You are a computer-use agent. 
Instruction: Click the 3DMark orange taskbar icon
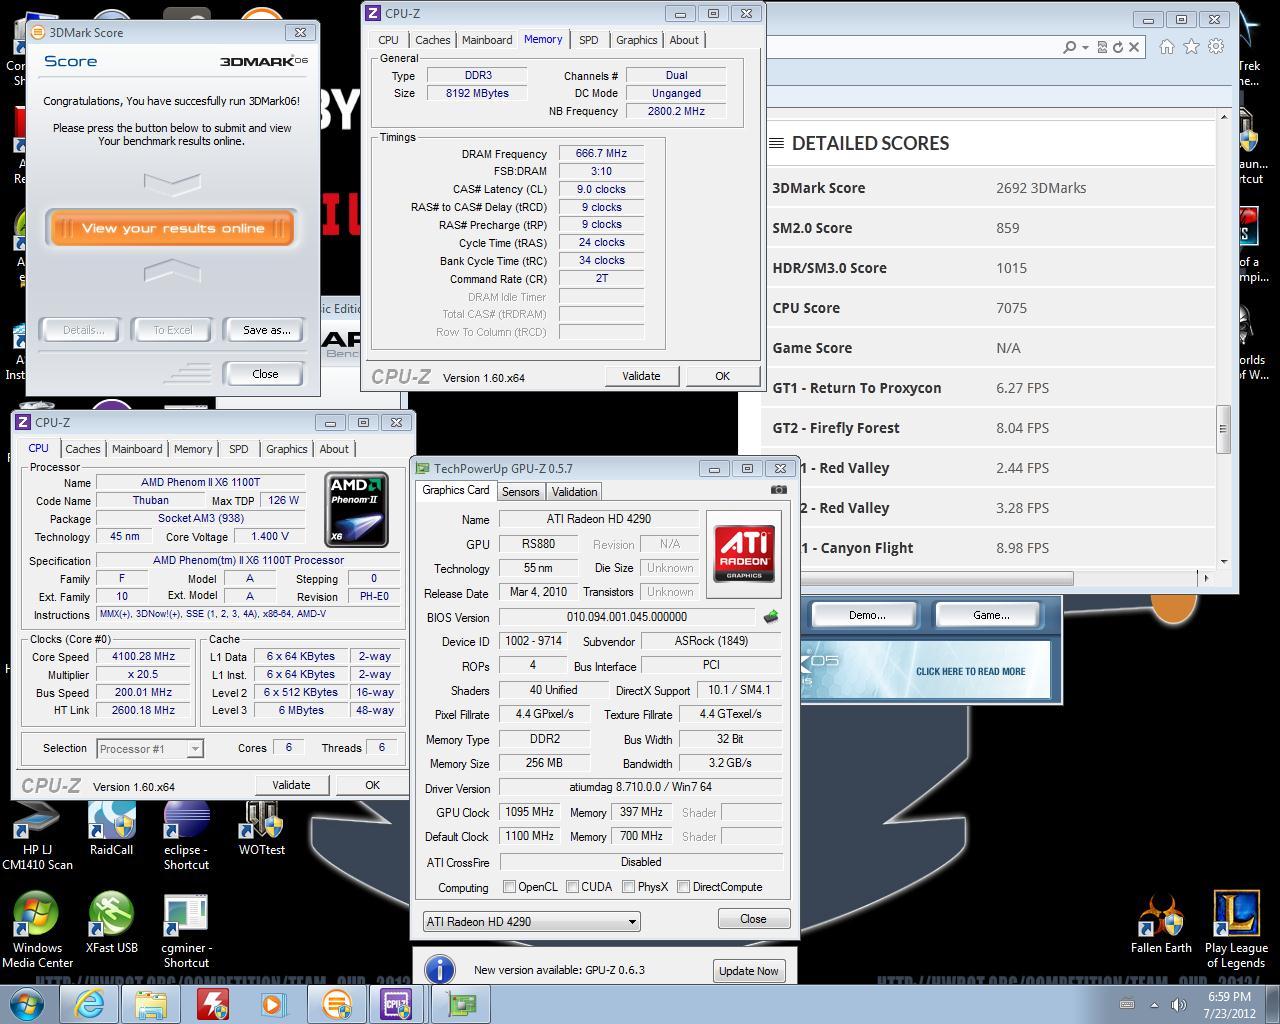[x=336, y=1004]
